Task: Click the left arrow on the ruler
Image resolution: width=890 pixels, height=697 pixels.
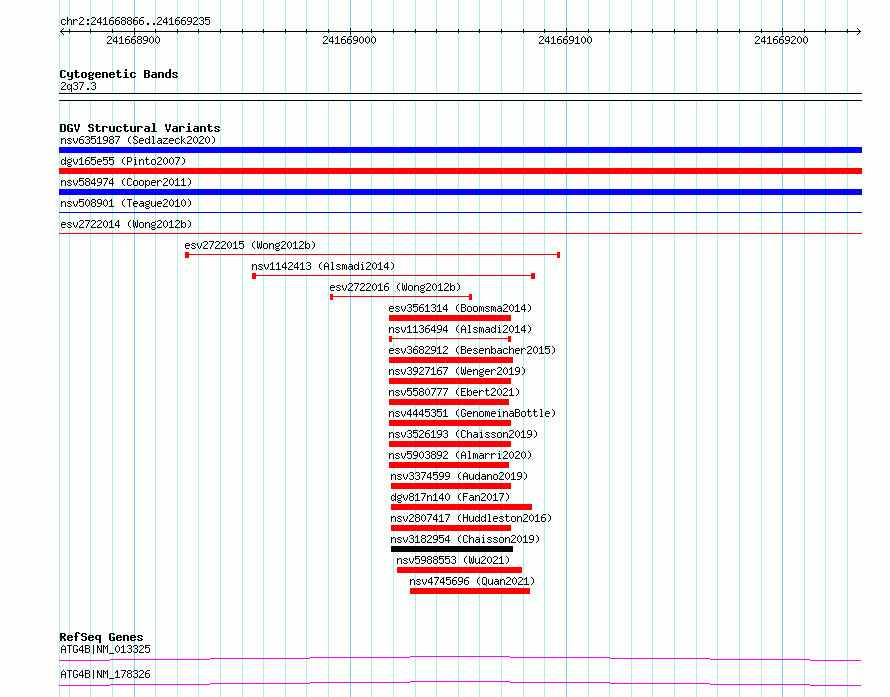Action: point(62,31)
